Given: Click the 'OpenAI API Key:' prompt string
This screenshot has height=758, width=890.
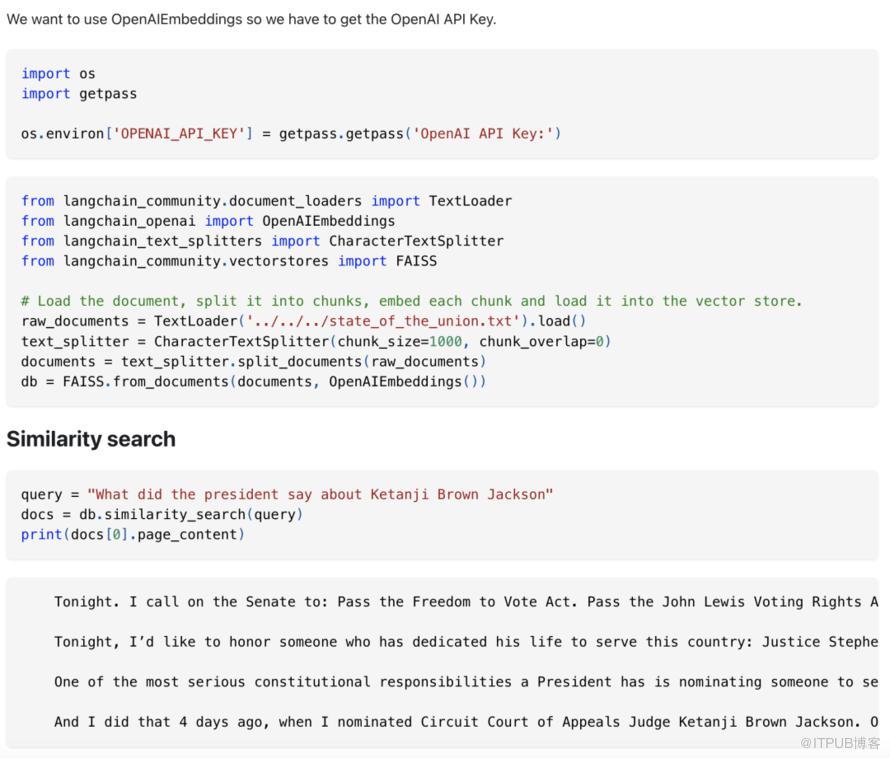Looking at the screenshot, I should click(484, 133).
